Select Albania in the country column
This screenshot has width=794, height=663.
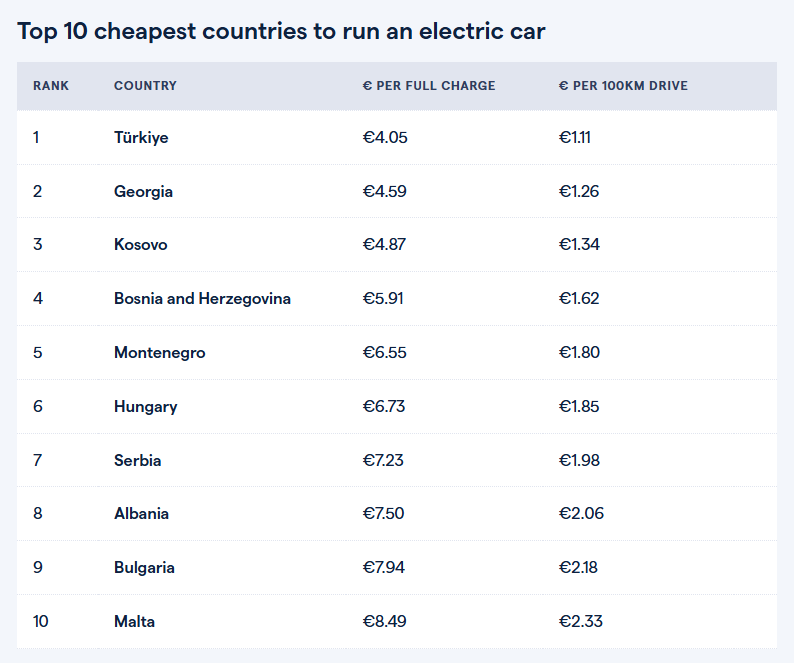point(141,514)
